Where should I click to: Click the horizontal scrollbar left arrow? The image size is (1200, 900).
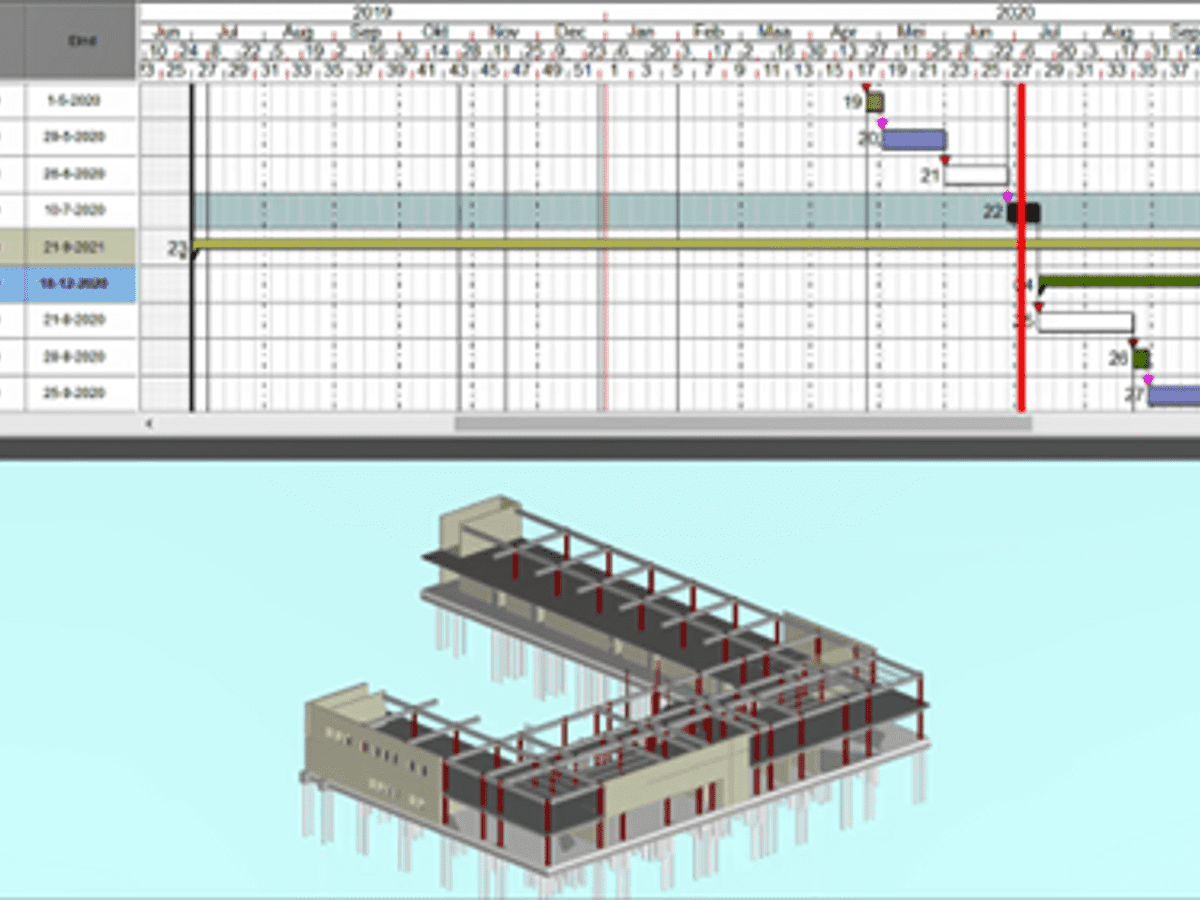150,424
